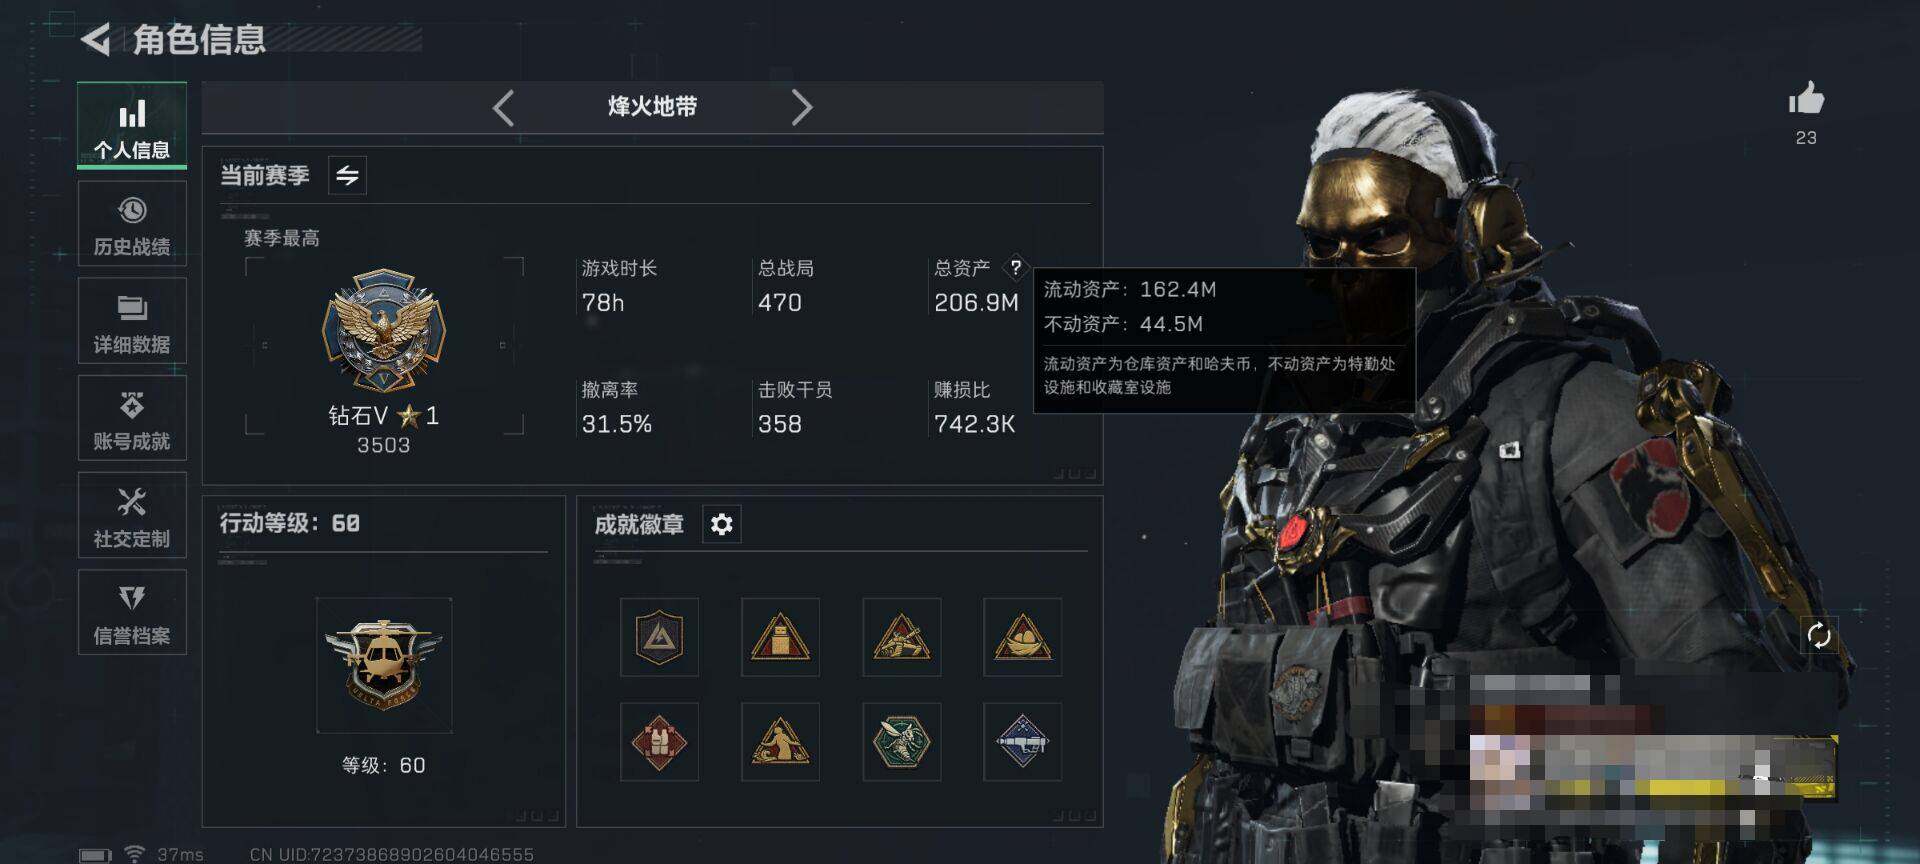Go back using the 角色信息 arrow

(x=95, y=40)
